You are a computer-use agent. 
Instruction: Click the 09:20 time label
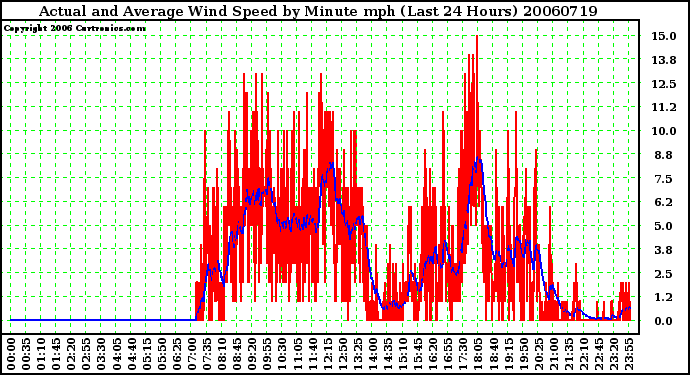click(x=252, y=354)
